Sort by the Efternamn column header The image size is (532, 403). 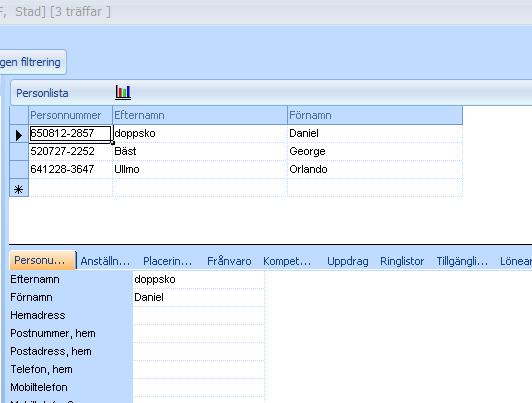point(200,115)
